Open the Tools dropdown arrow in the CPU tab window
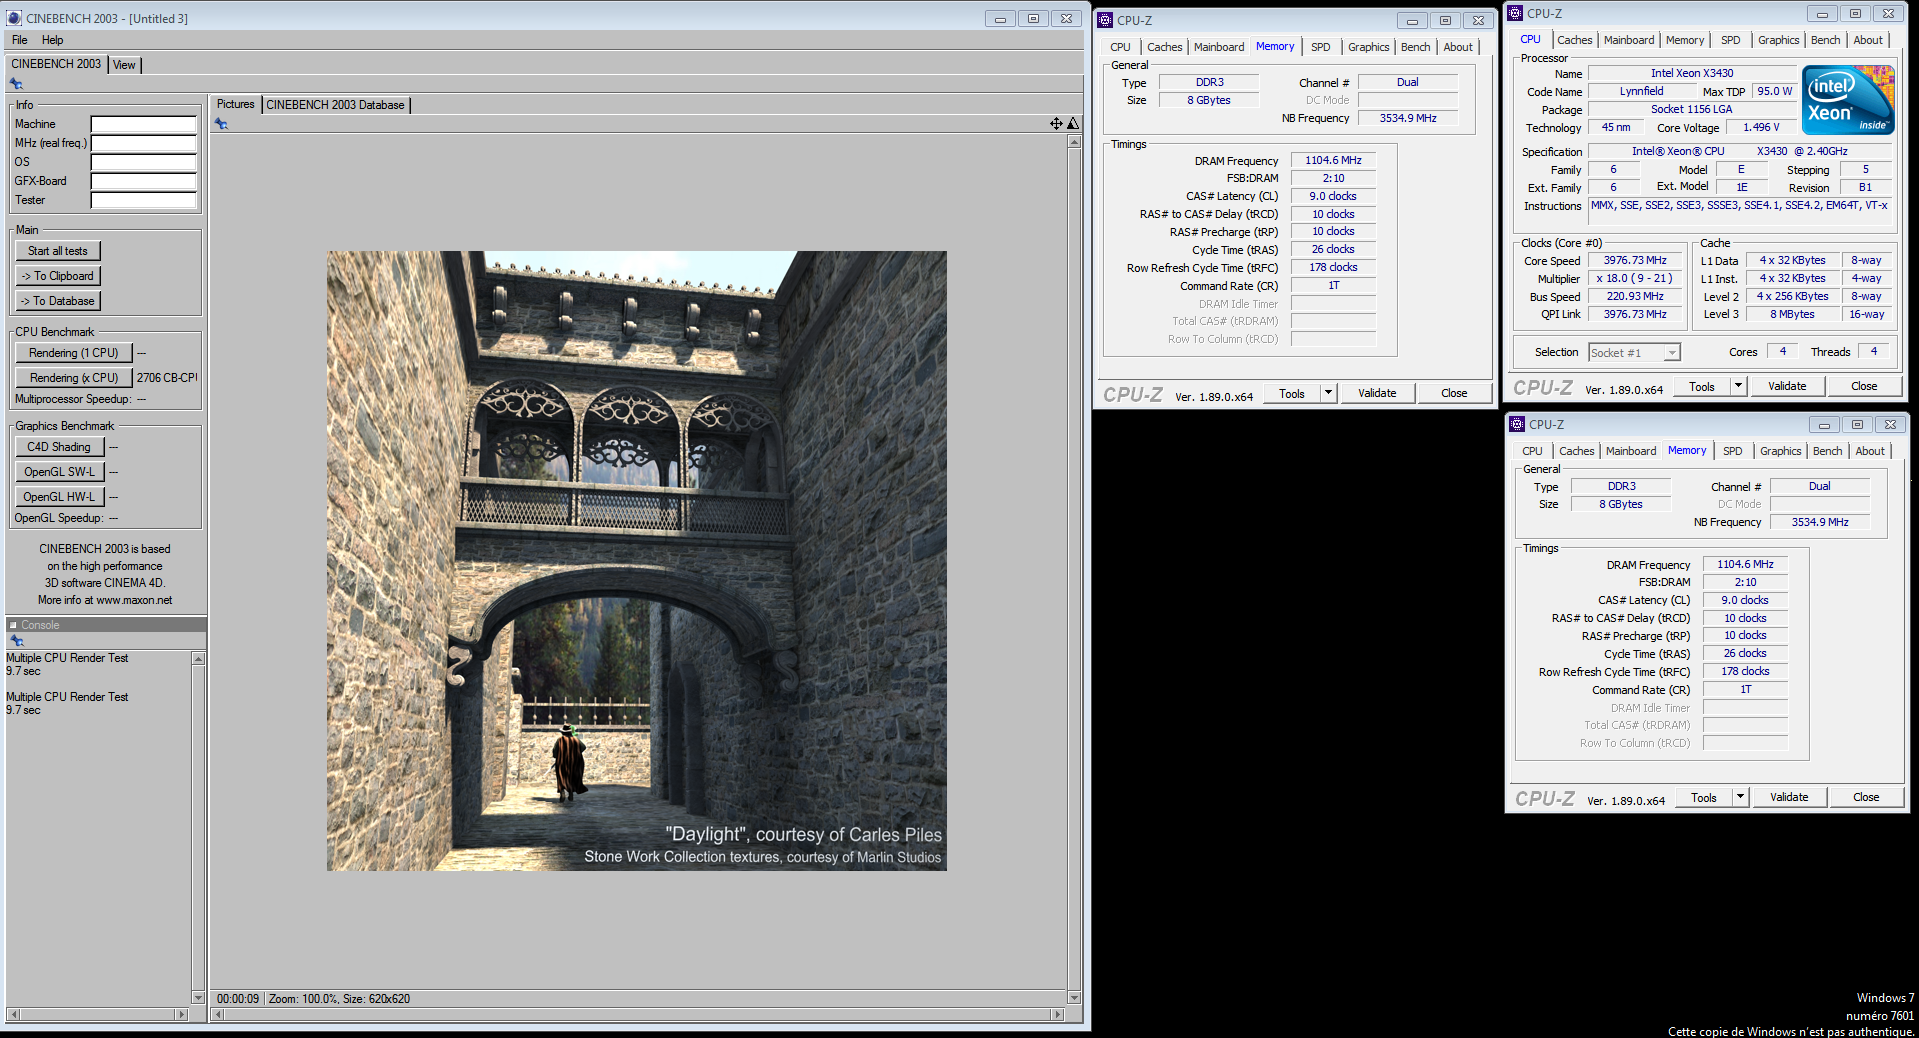 [1738, 386]
